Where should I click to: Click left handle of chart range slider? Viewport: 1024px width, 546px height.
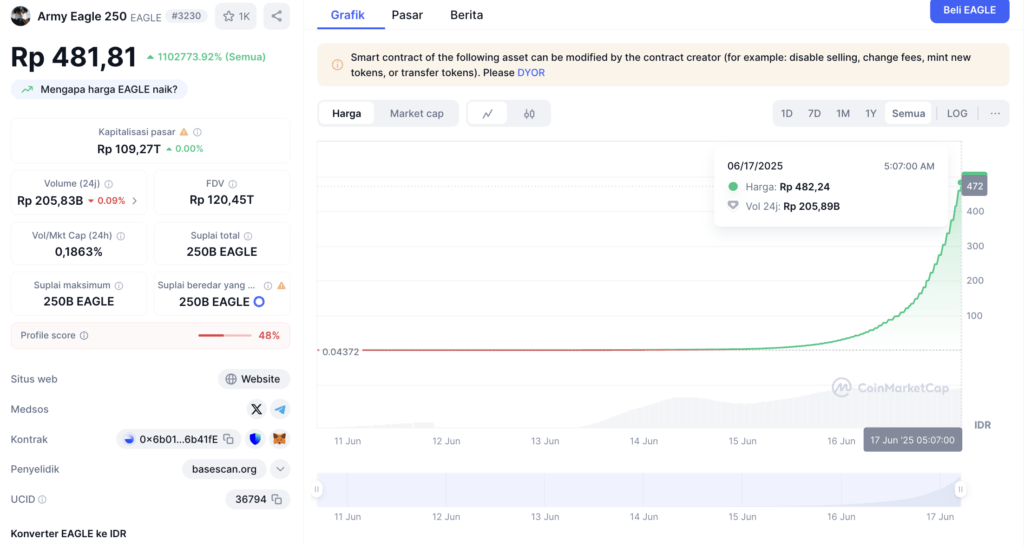[x=317, y=489]
